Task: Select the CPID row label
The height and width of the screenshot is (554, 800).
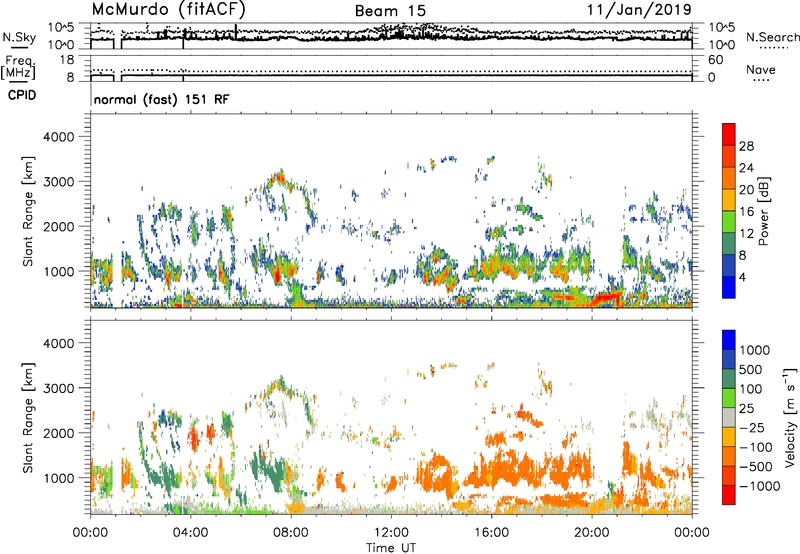Action: click(22, 95)
